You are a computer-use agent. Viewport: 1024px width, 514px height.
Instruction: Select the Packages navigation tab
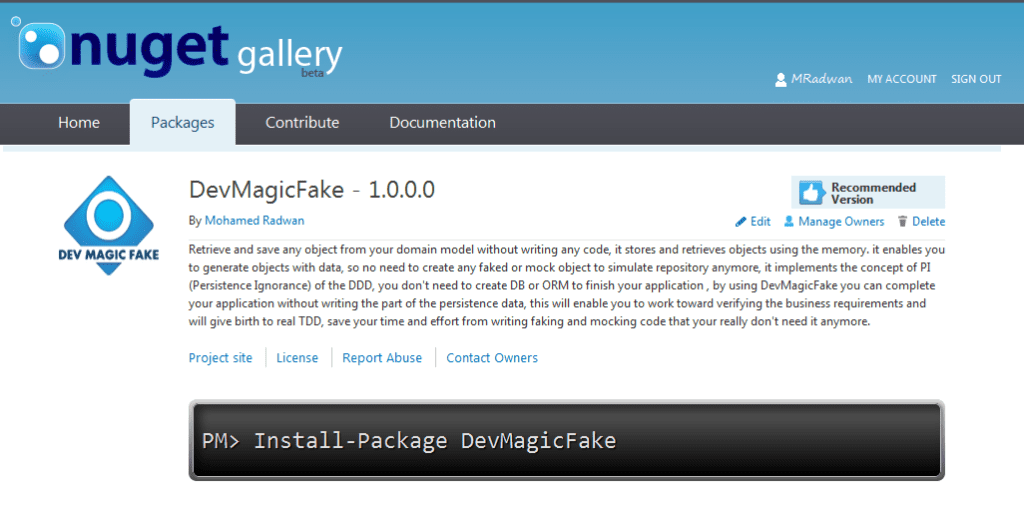tap(182, 123)
